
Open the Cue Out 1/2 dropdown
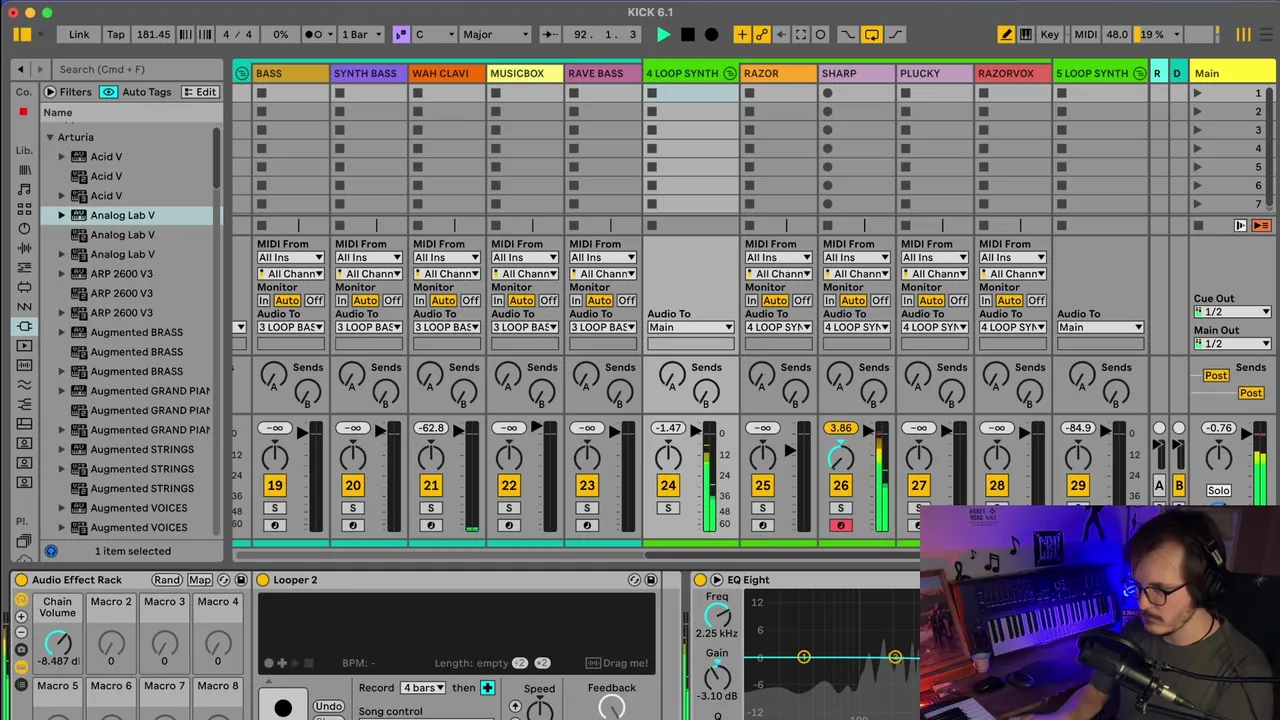(1232, 312)
